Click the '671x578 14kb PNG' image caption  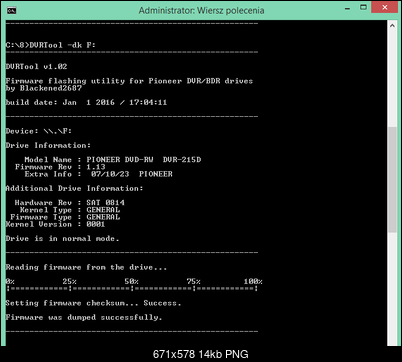(201, 354)
